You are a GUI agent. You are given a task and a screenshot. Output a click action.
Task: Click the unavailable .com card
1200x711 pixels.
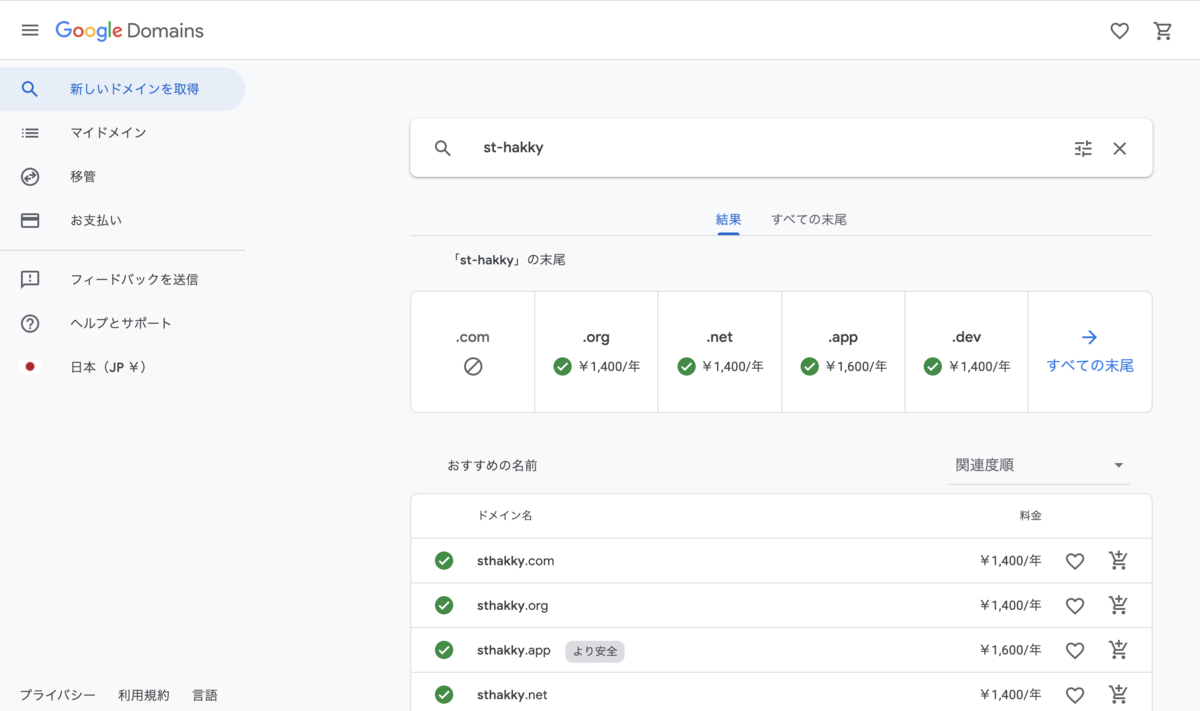(x=473, y=352)
